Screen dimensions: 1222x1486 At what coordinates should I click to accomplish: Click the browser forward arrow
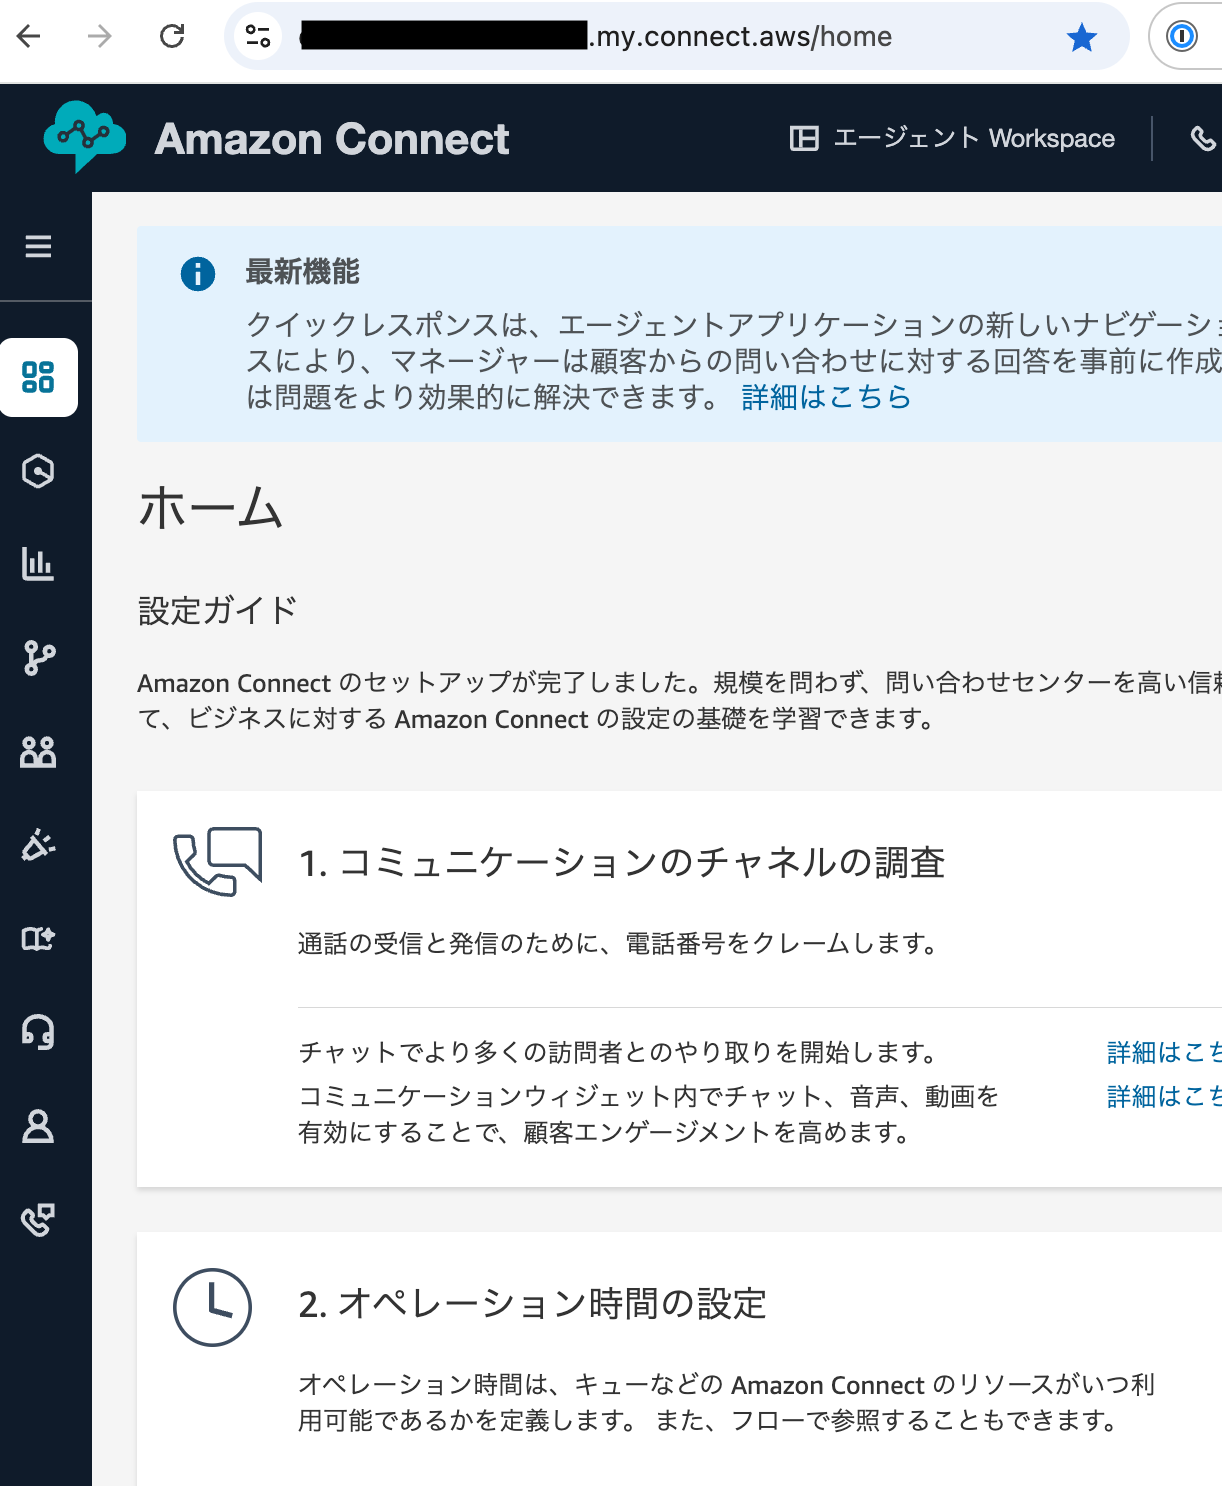100,37
